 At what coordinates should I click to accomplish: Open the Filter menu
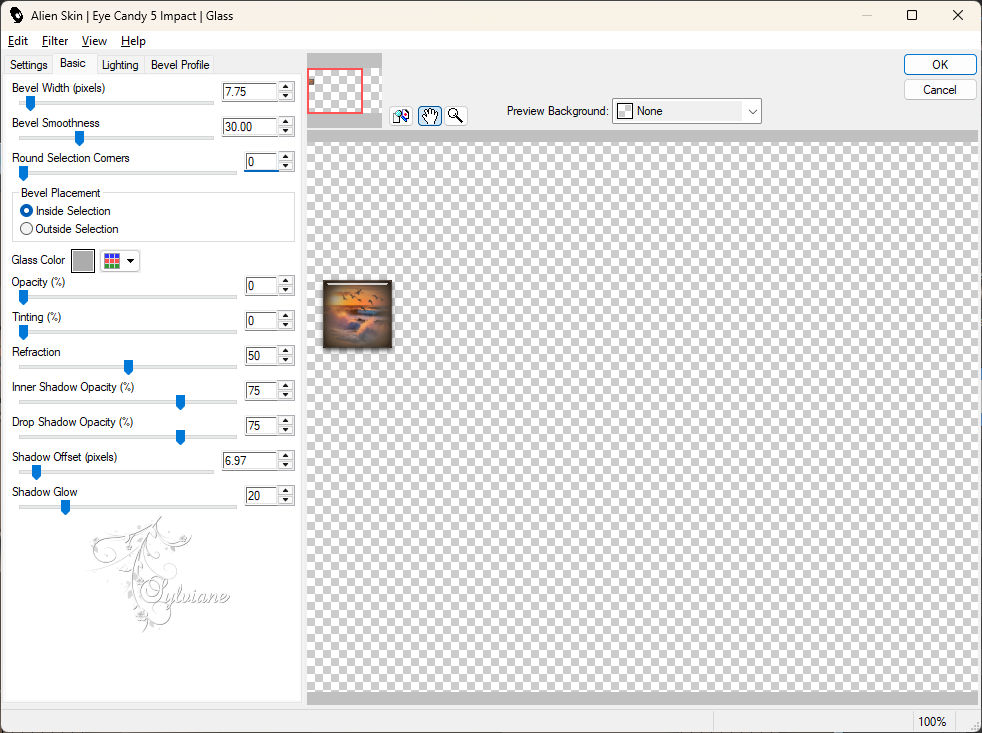pos(54,41)
